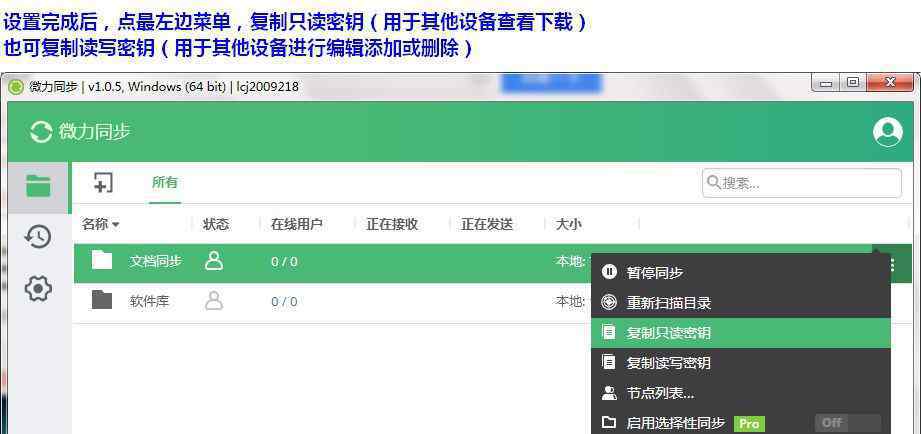Click the 状态 column header
Viewport: 921px width, 434px height.
click(216, 224)
